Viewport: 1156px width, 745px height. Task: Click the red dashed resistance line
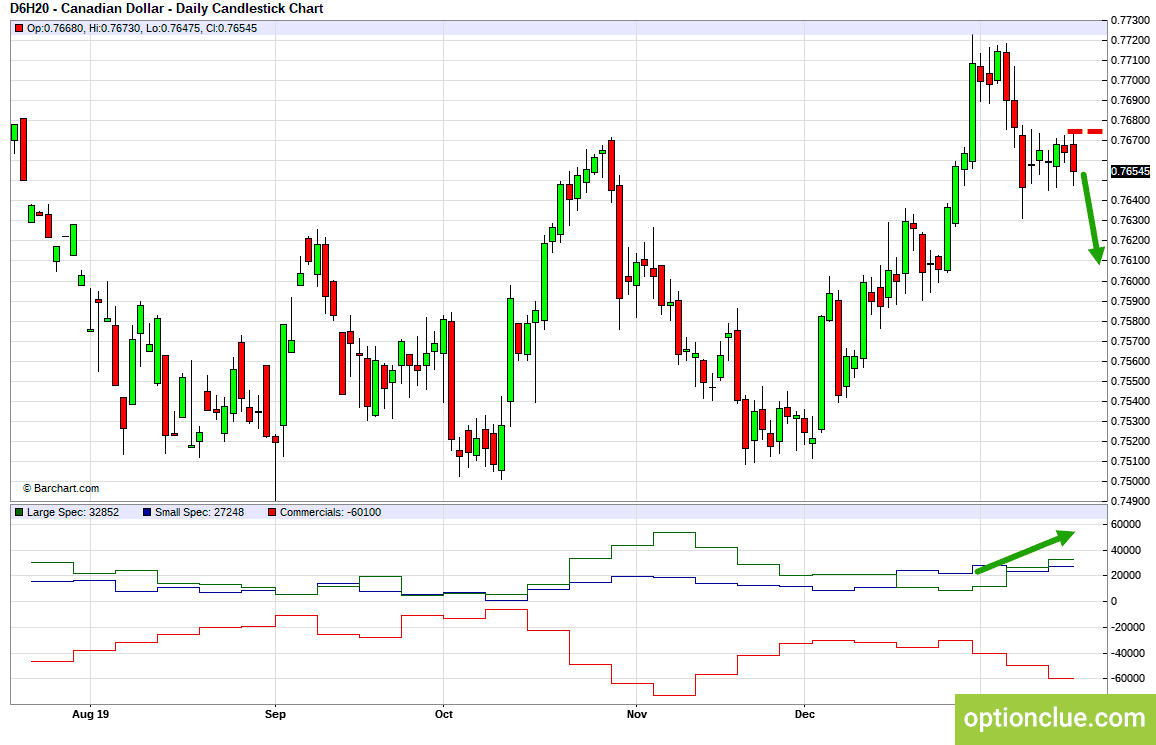point(1084,132)
